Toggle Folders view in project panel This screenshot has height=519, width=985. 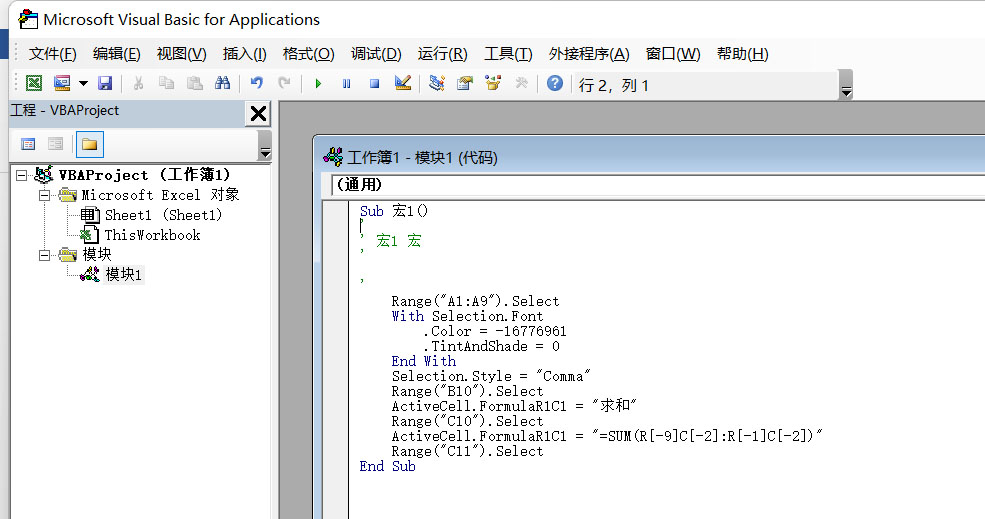[x=89, y=145]
